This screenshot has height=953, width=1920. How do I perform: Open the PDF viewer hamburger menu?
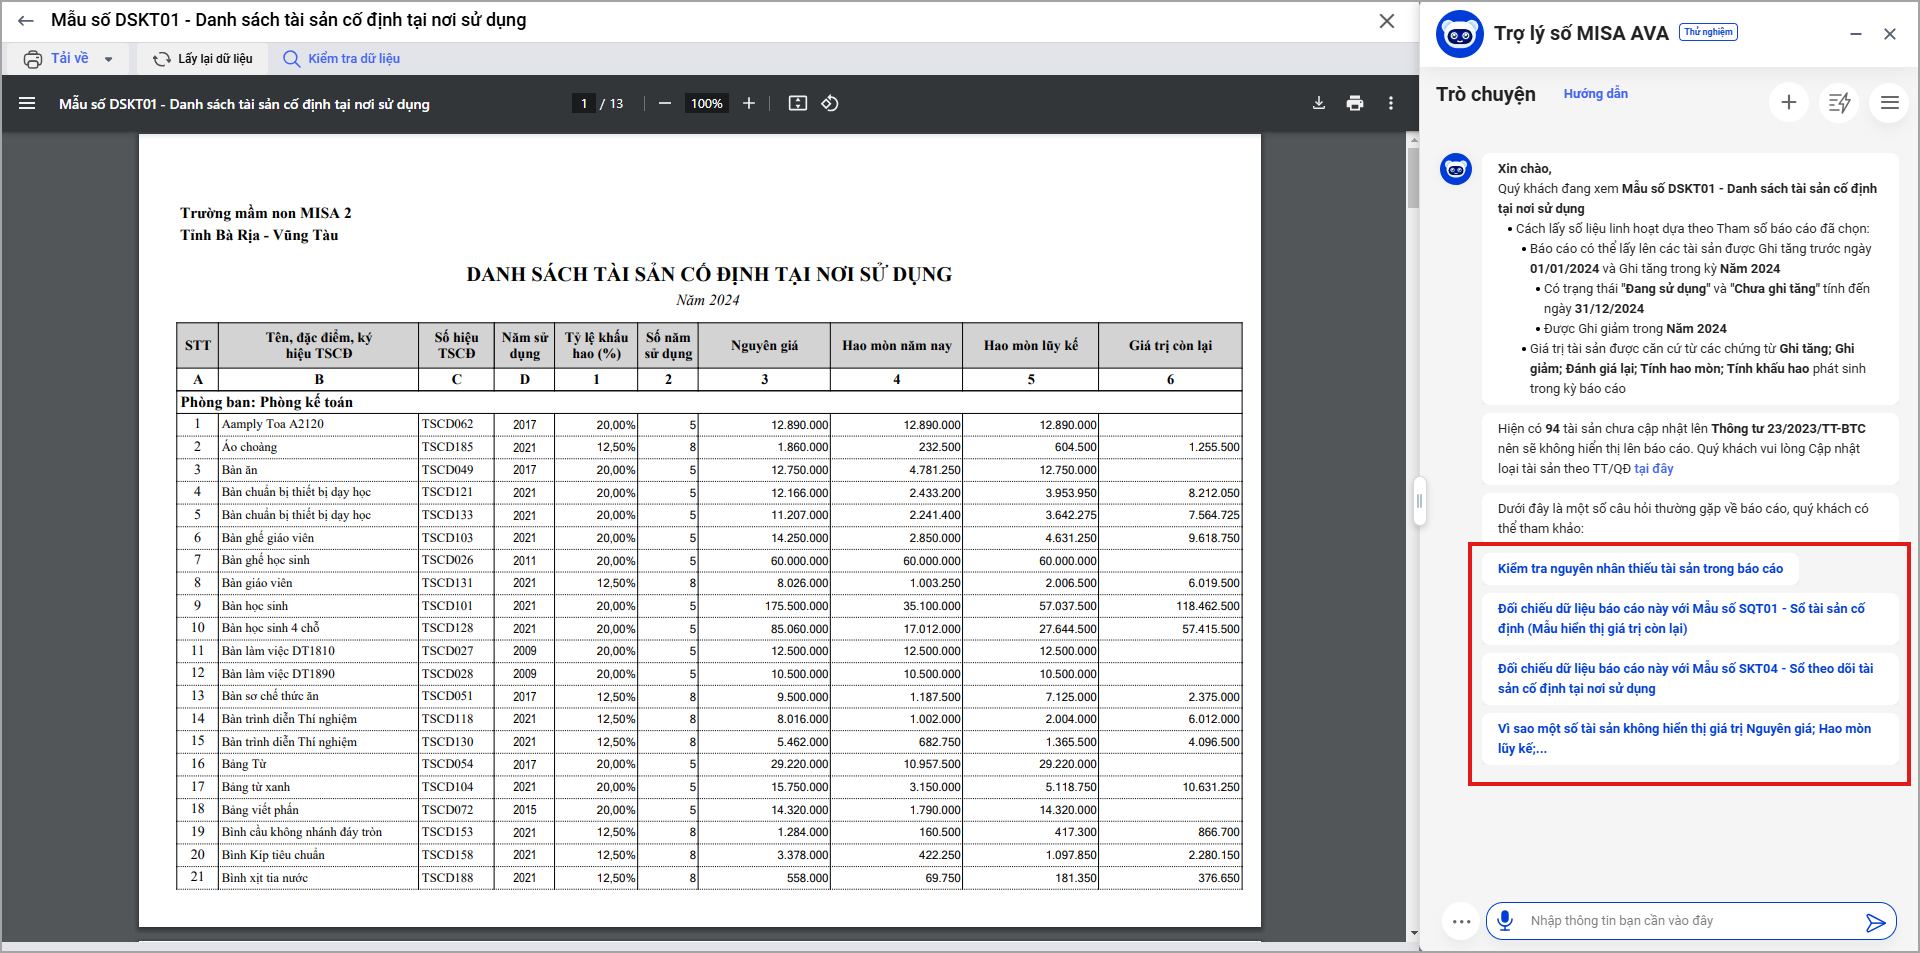tap(27, 104)
